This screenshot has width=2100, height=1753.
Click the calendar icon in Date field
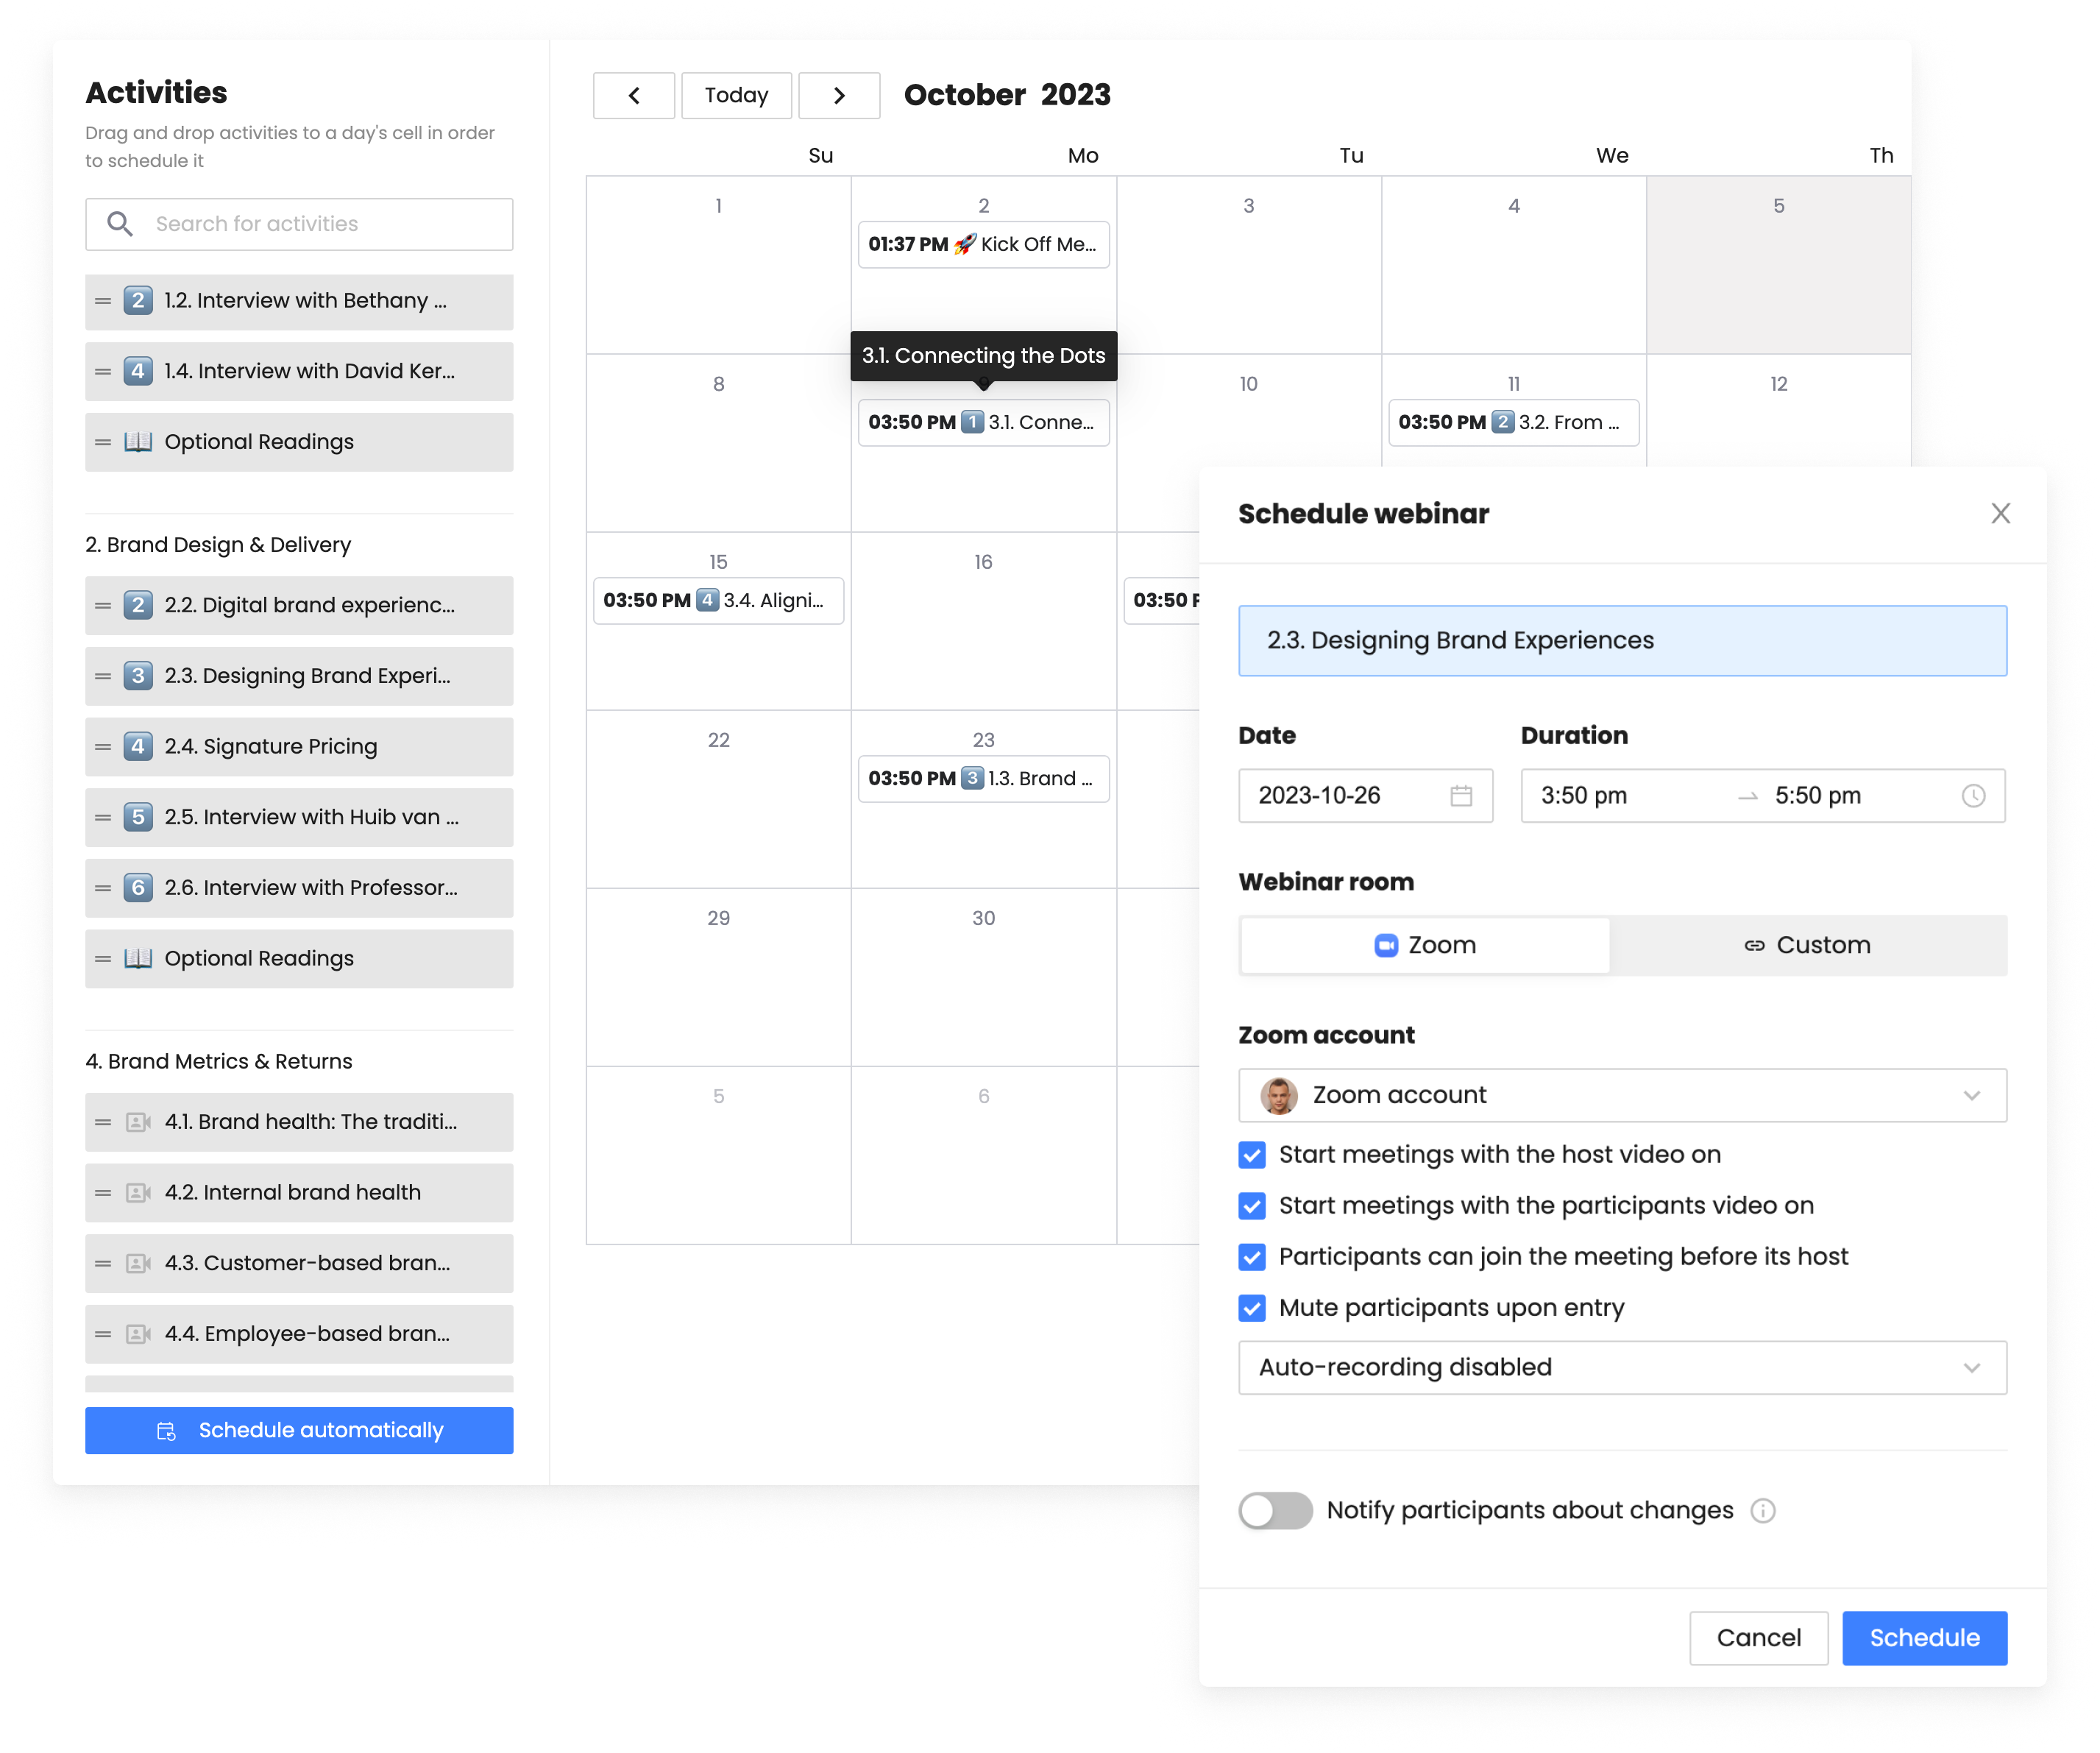pos(1461,796)
